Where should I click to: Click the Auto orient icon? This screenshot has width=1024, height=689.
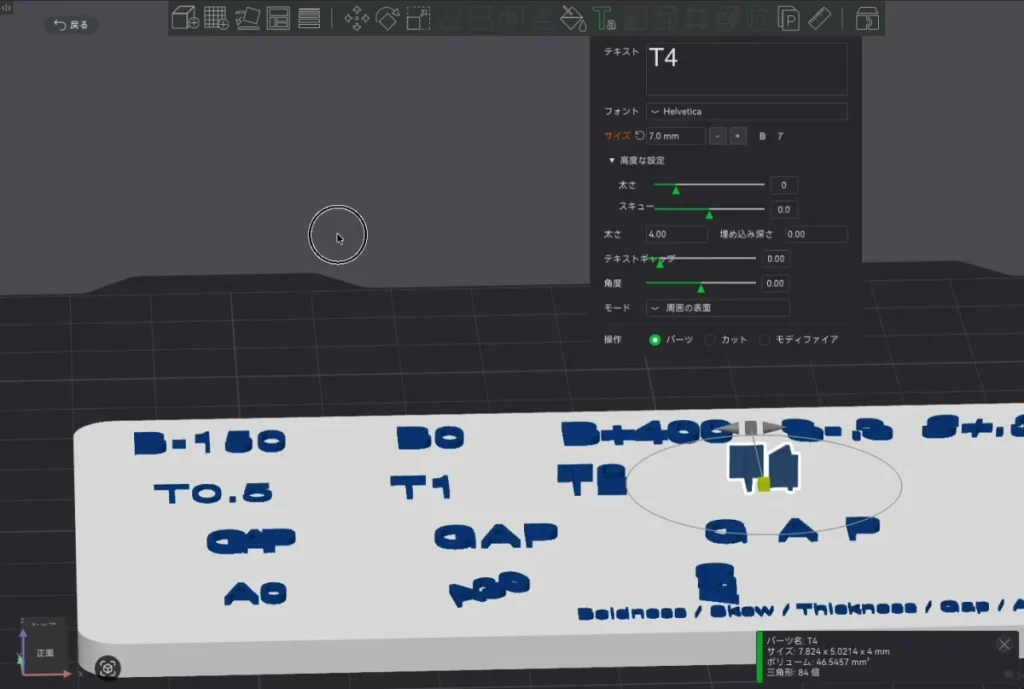[x=248, y=18]
